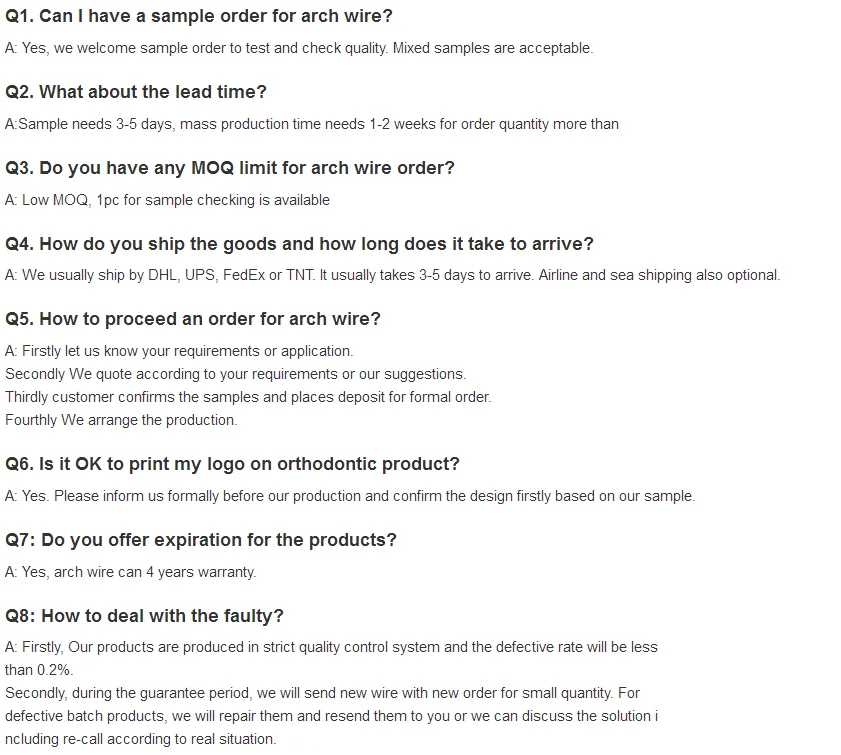The width and height of the screenshot is (841, 755).
Task: Click the Low MOQ answer line
Action: click(167, 200)
